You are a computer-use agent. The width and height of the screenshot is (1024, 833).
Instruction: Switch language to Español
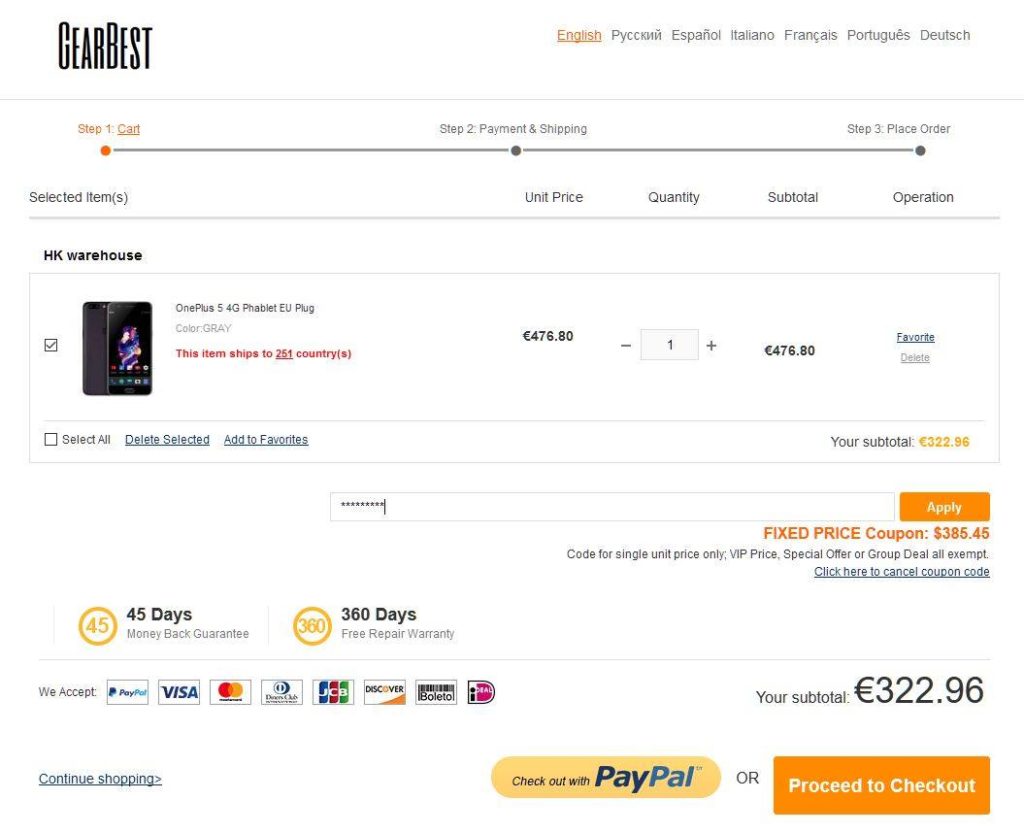696,35
